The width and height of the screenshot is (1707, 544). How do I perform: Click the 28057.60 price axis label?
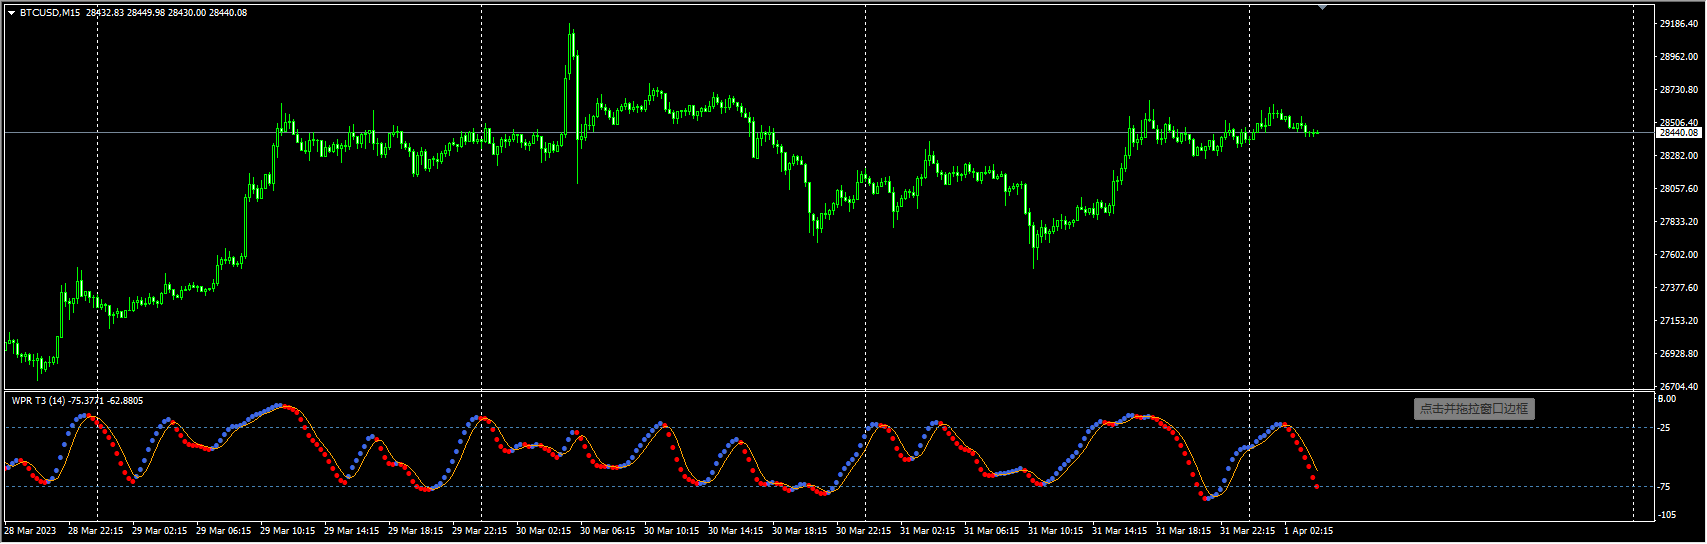click(x=1679, y=188)
